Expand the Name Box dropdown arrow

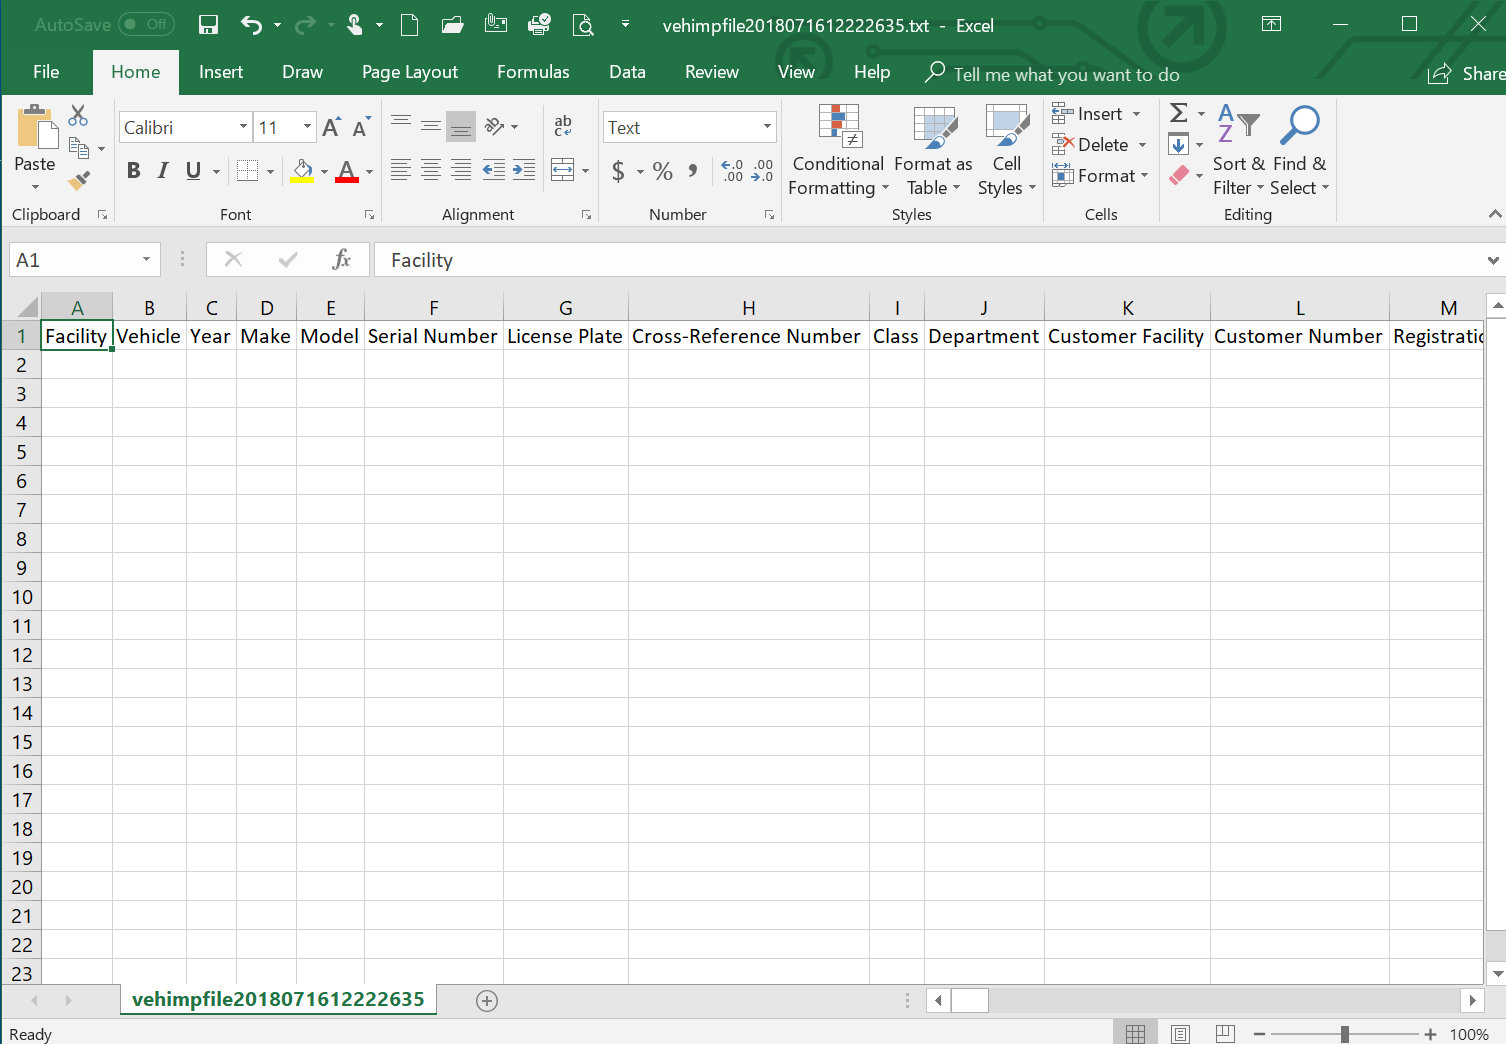[x=146, y=260]
